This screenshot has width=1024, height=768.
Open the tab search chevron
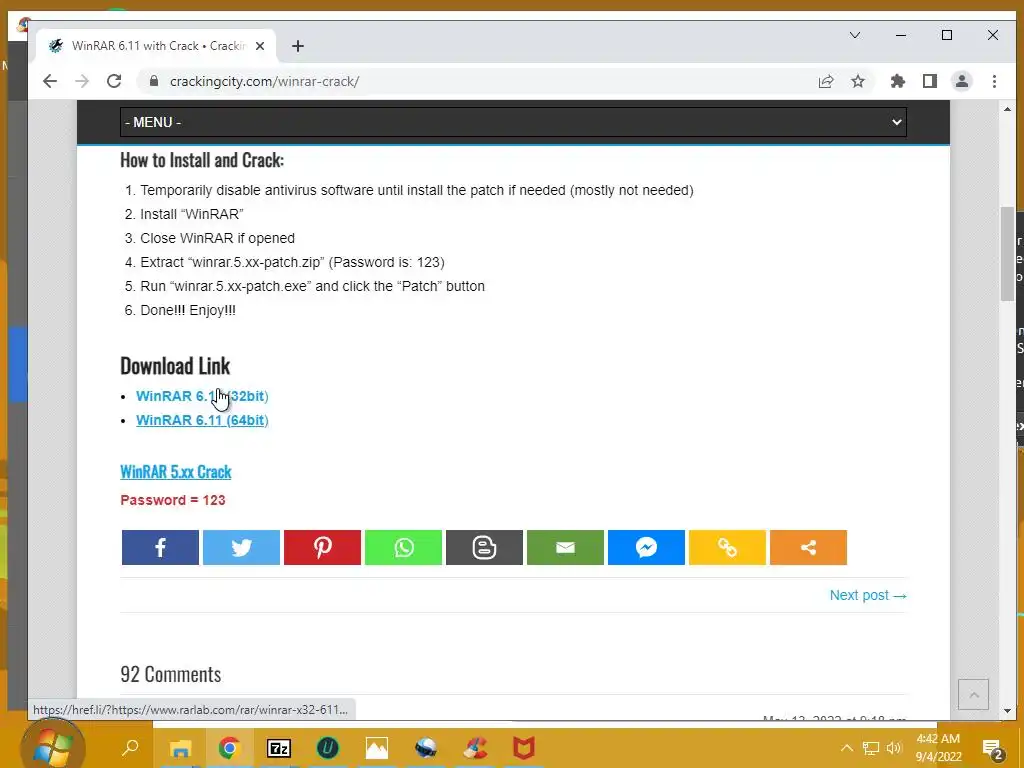(854, 35)
